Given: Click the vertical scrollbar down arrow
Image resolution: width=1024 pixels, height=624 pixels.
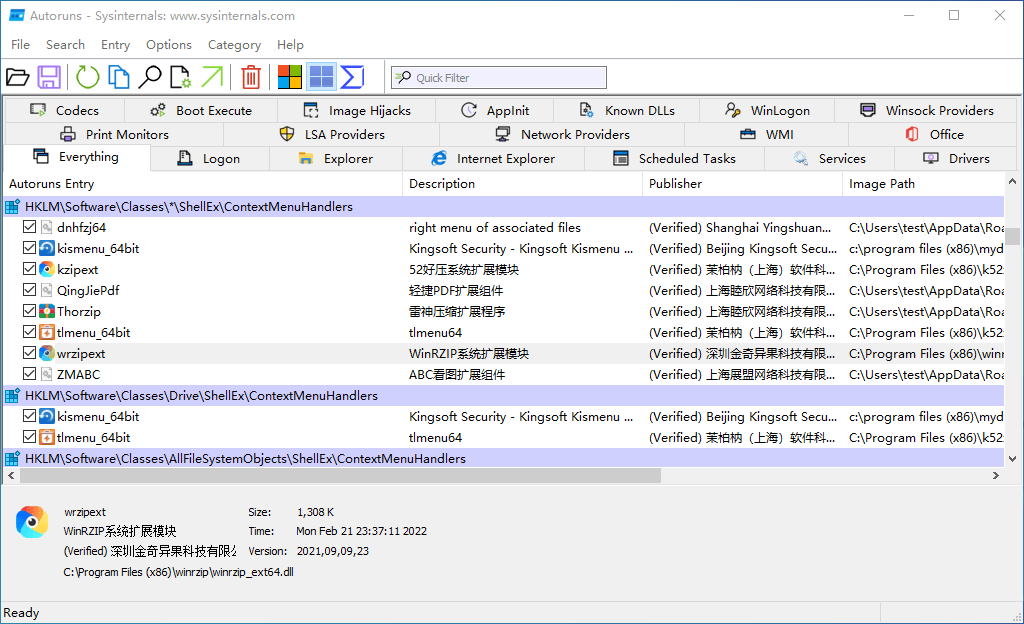Looking at the screenshot, I should click(x=1012, y=459).
